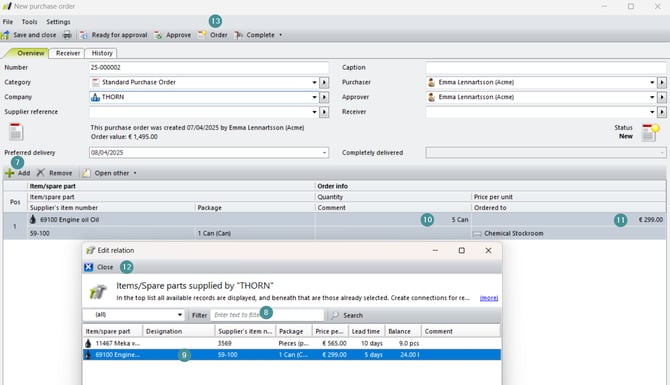
Task: Close the Edit relation dialog via Close button
Action: pyautogui.click(x=99, y=267)
